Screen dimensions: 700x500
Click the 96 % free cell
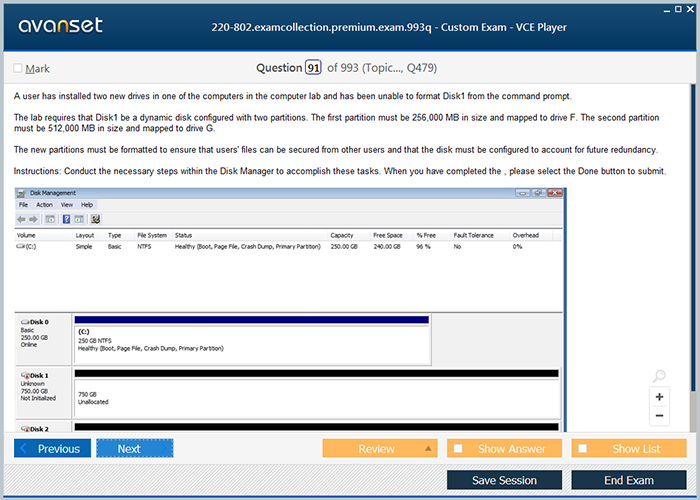[x=423, y=246]
